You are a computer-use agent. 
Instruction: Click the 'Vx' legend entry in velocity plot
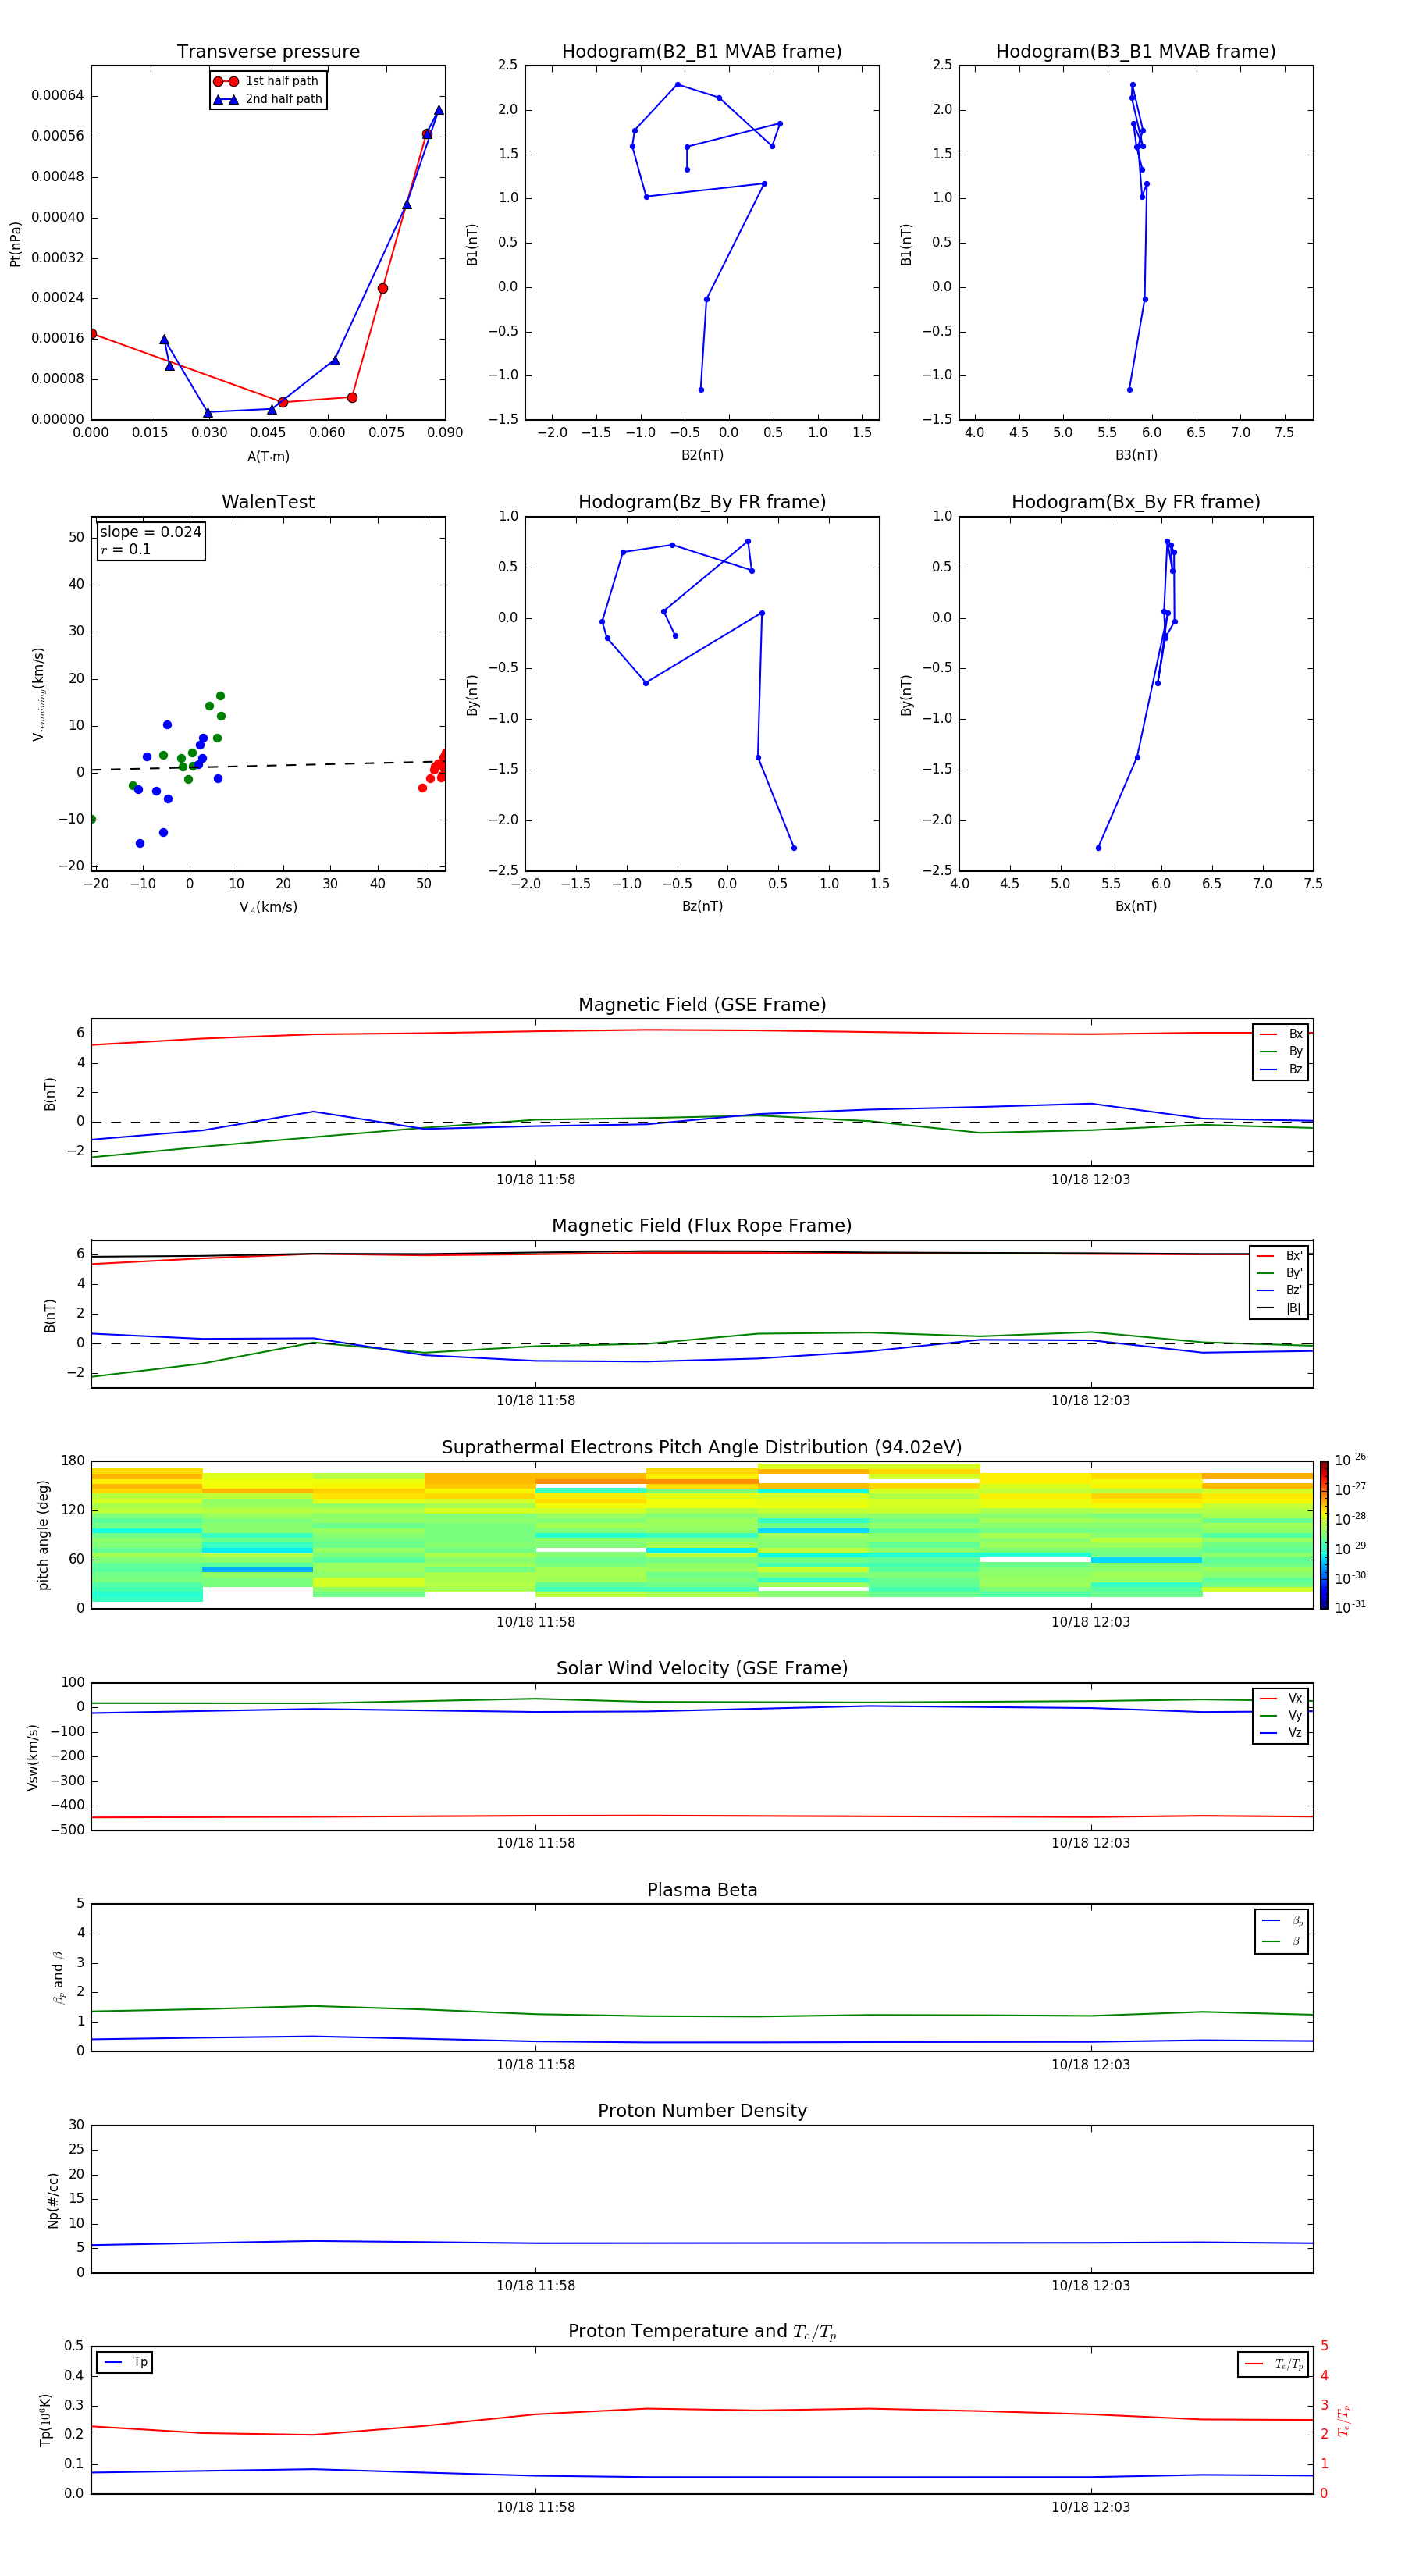(x=1281, y=1698)
